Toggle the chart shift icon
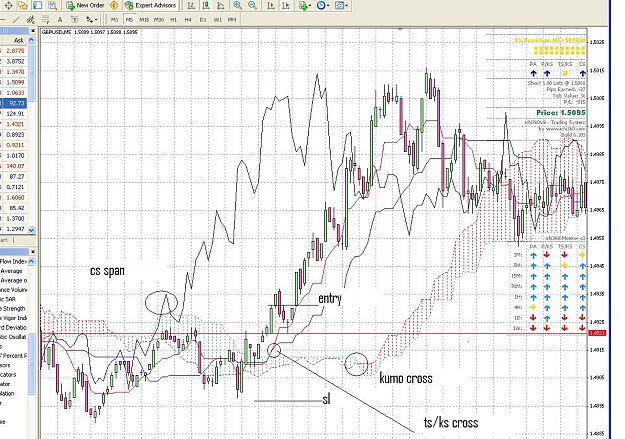Viewport: 625px width, 439px height. tap(285, 6)
